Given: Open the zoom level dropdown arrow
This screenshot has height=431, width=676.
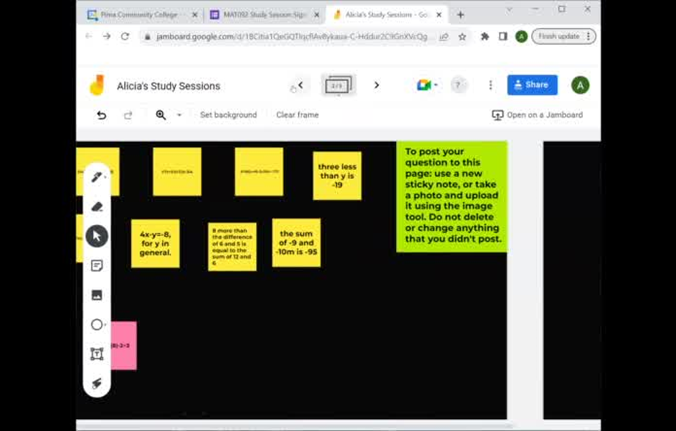Looking at the screenshot, I should point(179,115).
